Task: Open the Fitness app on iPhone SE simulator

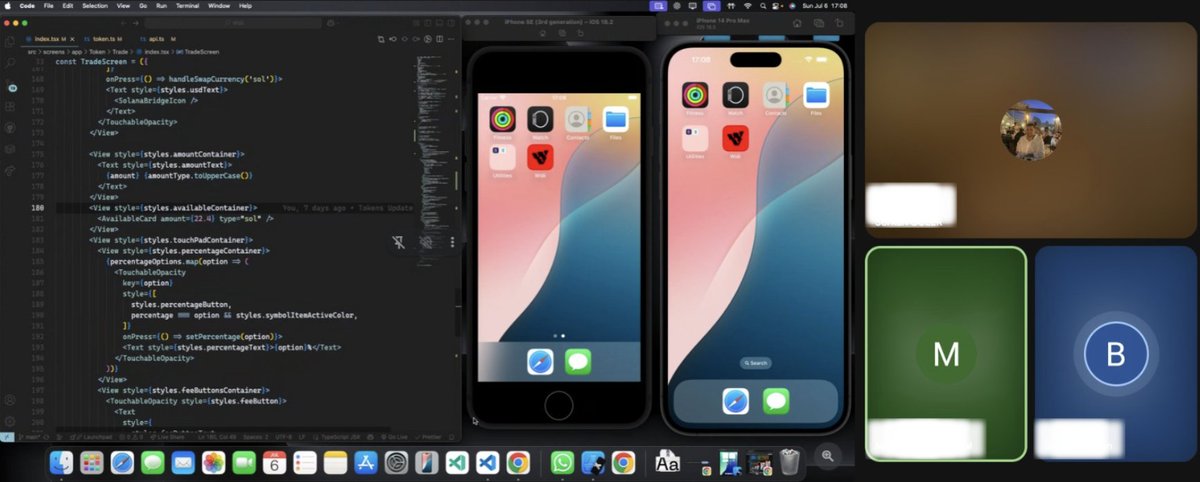Action: click(x=502, y=119)
